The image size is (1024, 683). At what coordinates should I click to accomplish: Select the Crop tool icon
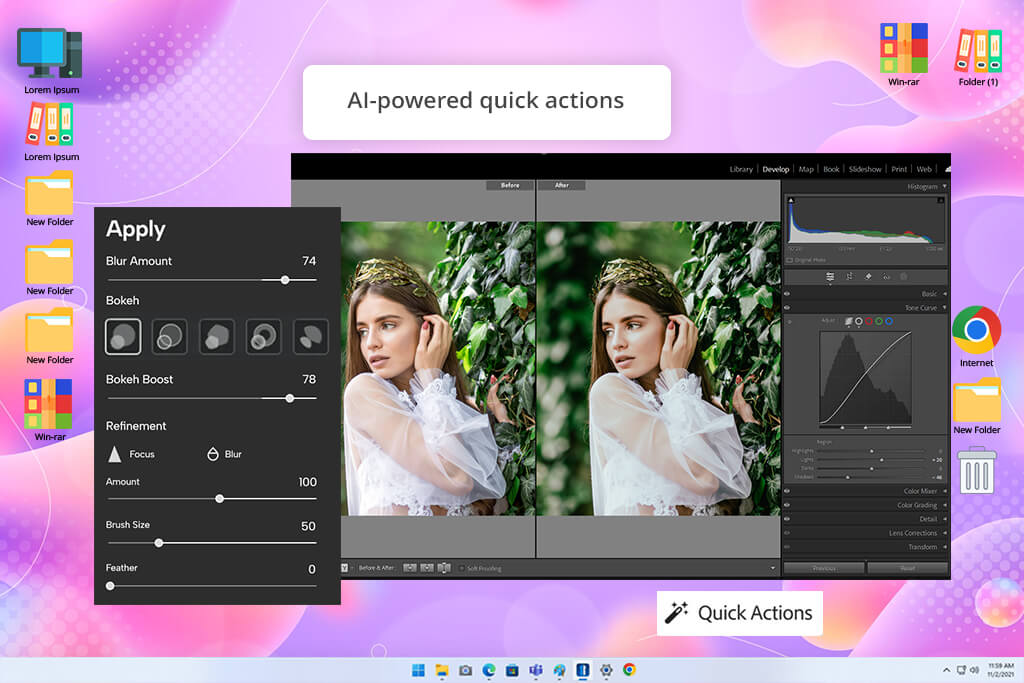pyautogui.click(x=849, y=276)
